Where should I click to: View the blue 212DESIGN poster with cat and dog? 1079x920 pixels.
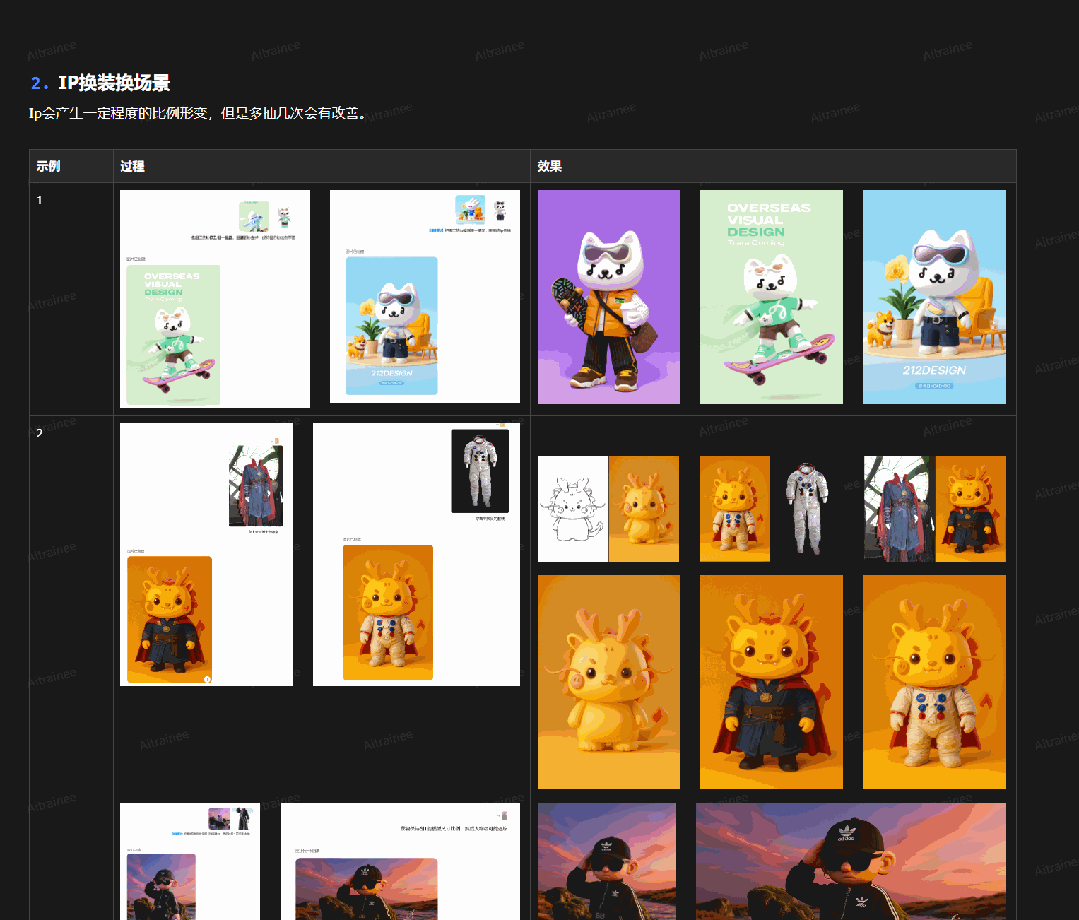(933, 296)
